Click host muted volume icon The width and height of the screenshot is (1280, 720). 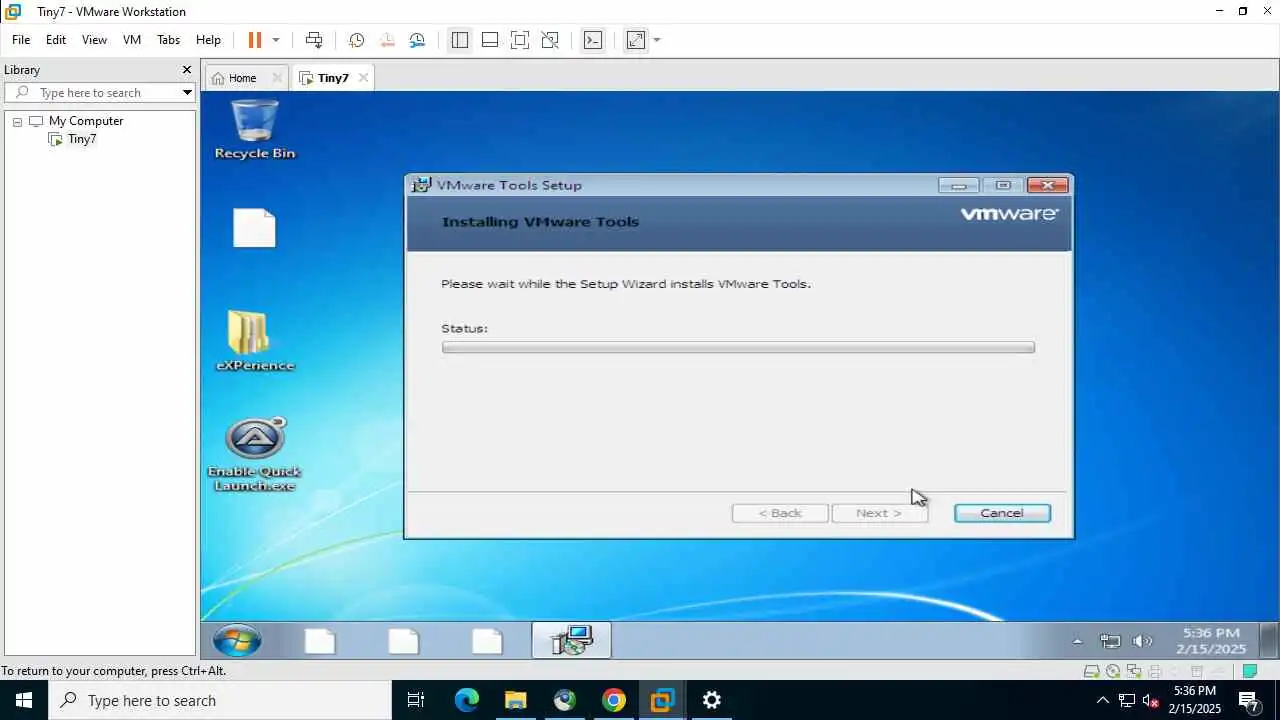pos(1151,700)
